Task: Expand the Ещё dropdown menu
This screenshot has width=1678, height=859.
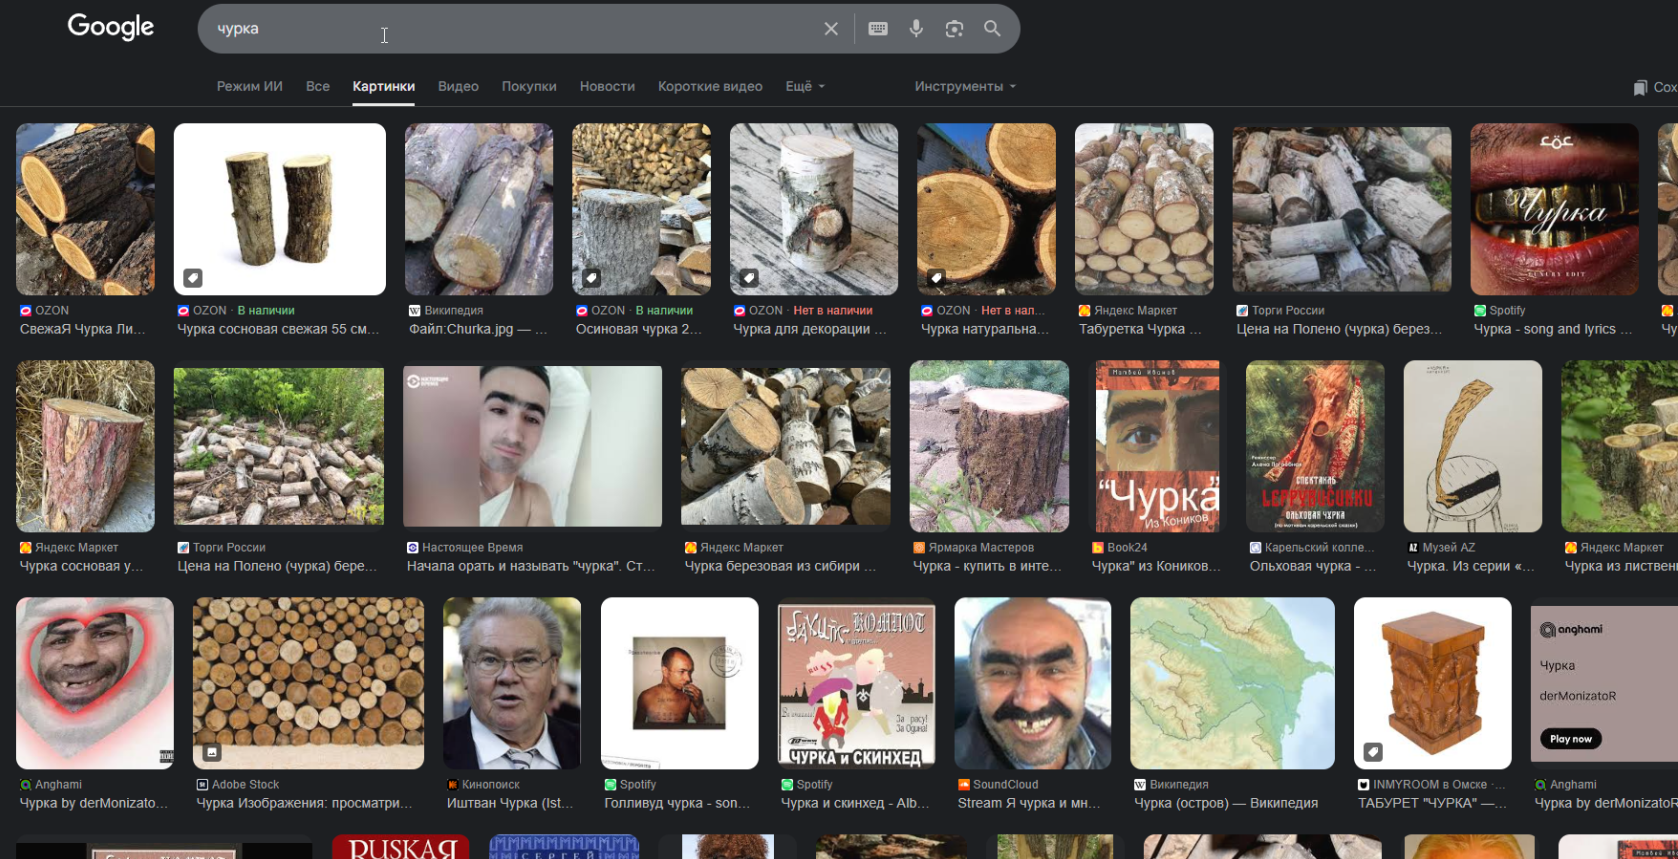Action: pos(804,87)
